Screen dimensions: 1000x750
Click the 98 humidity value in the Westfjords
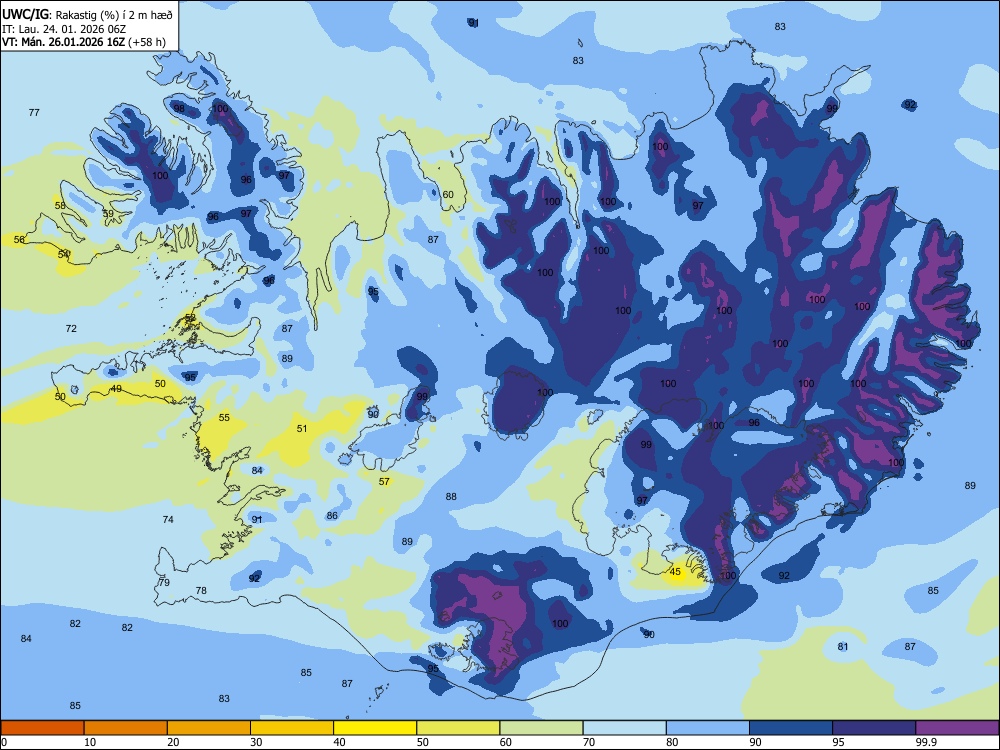coord(179,108)
